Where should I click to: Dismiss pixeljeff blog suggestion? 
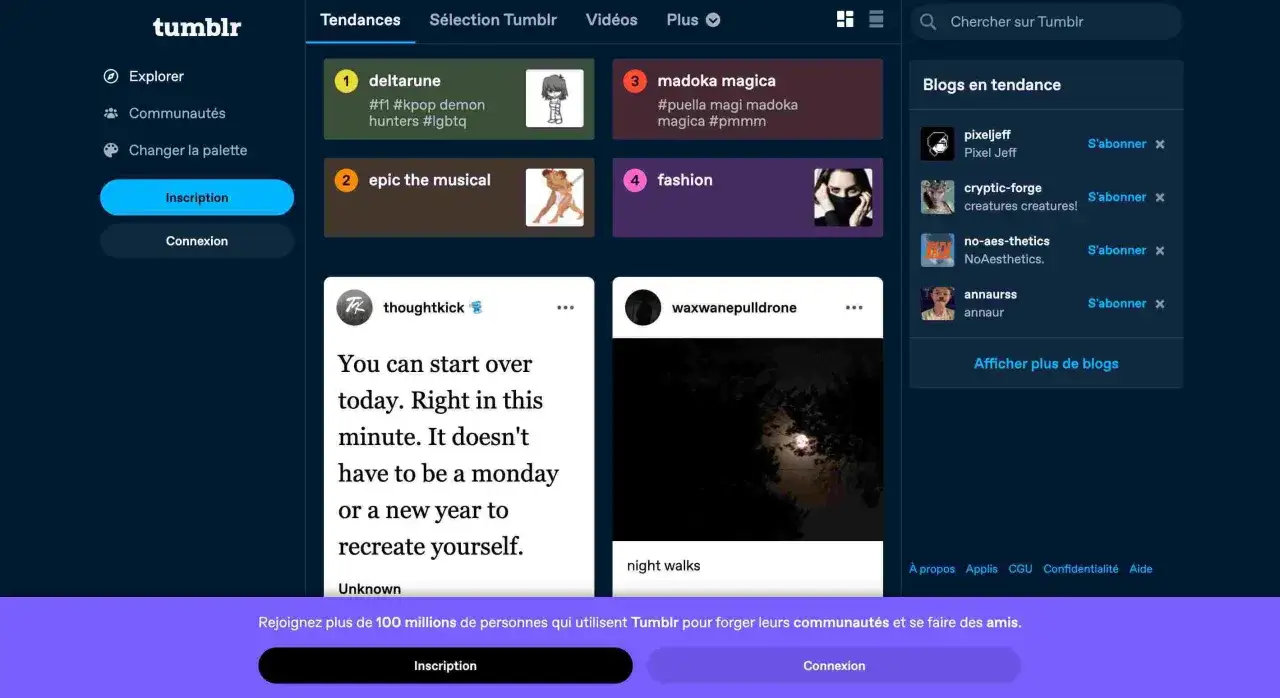[1160, 144]
